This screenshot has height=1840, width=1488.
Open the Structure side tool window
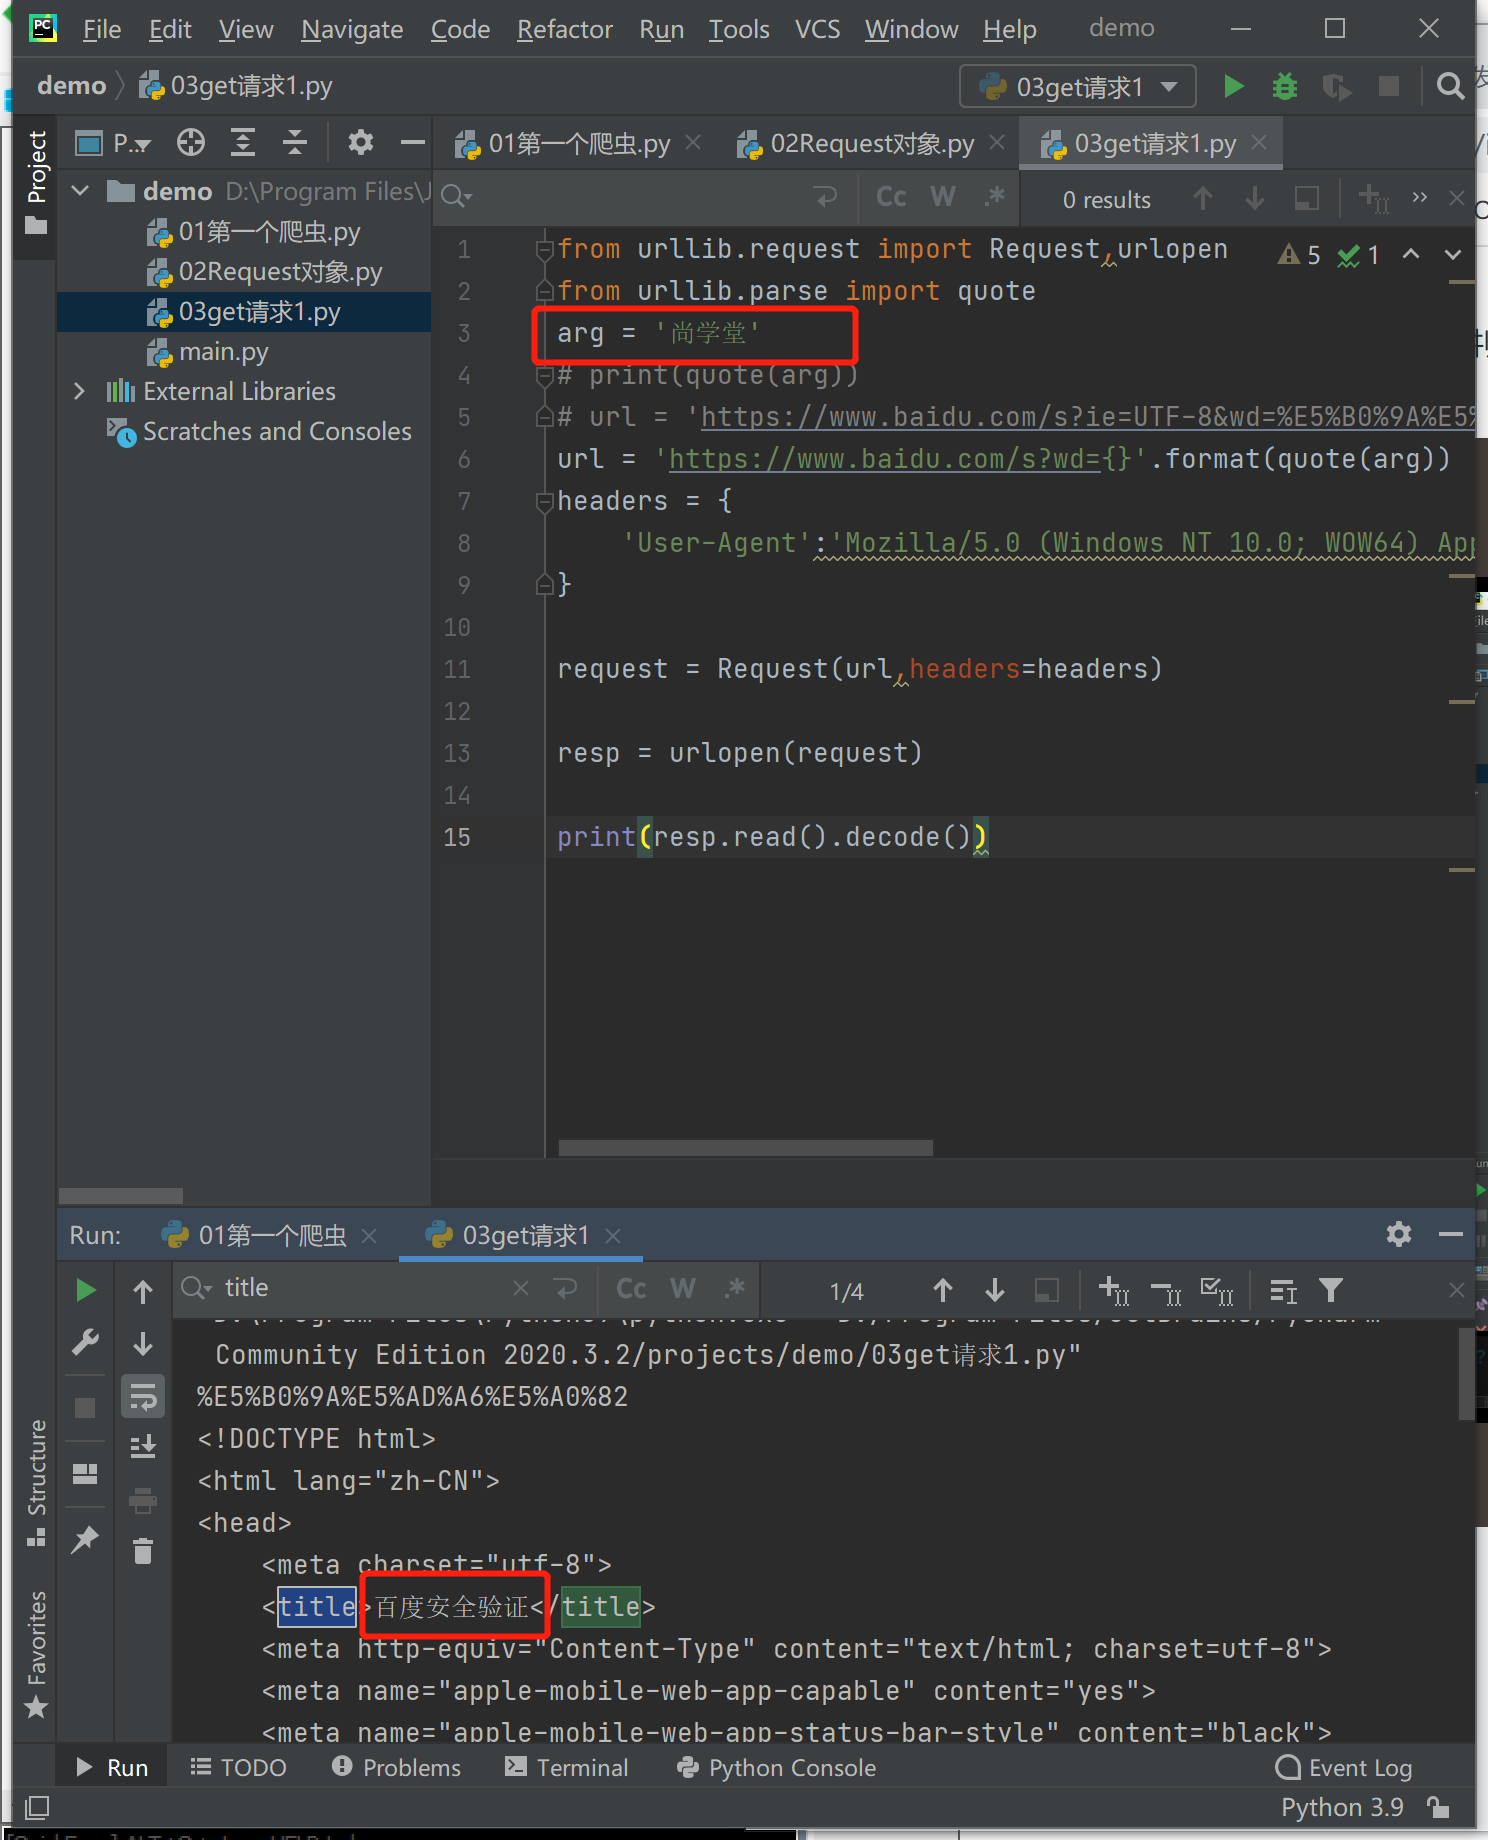(x=36, y=1482)
